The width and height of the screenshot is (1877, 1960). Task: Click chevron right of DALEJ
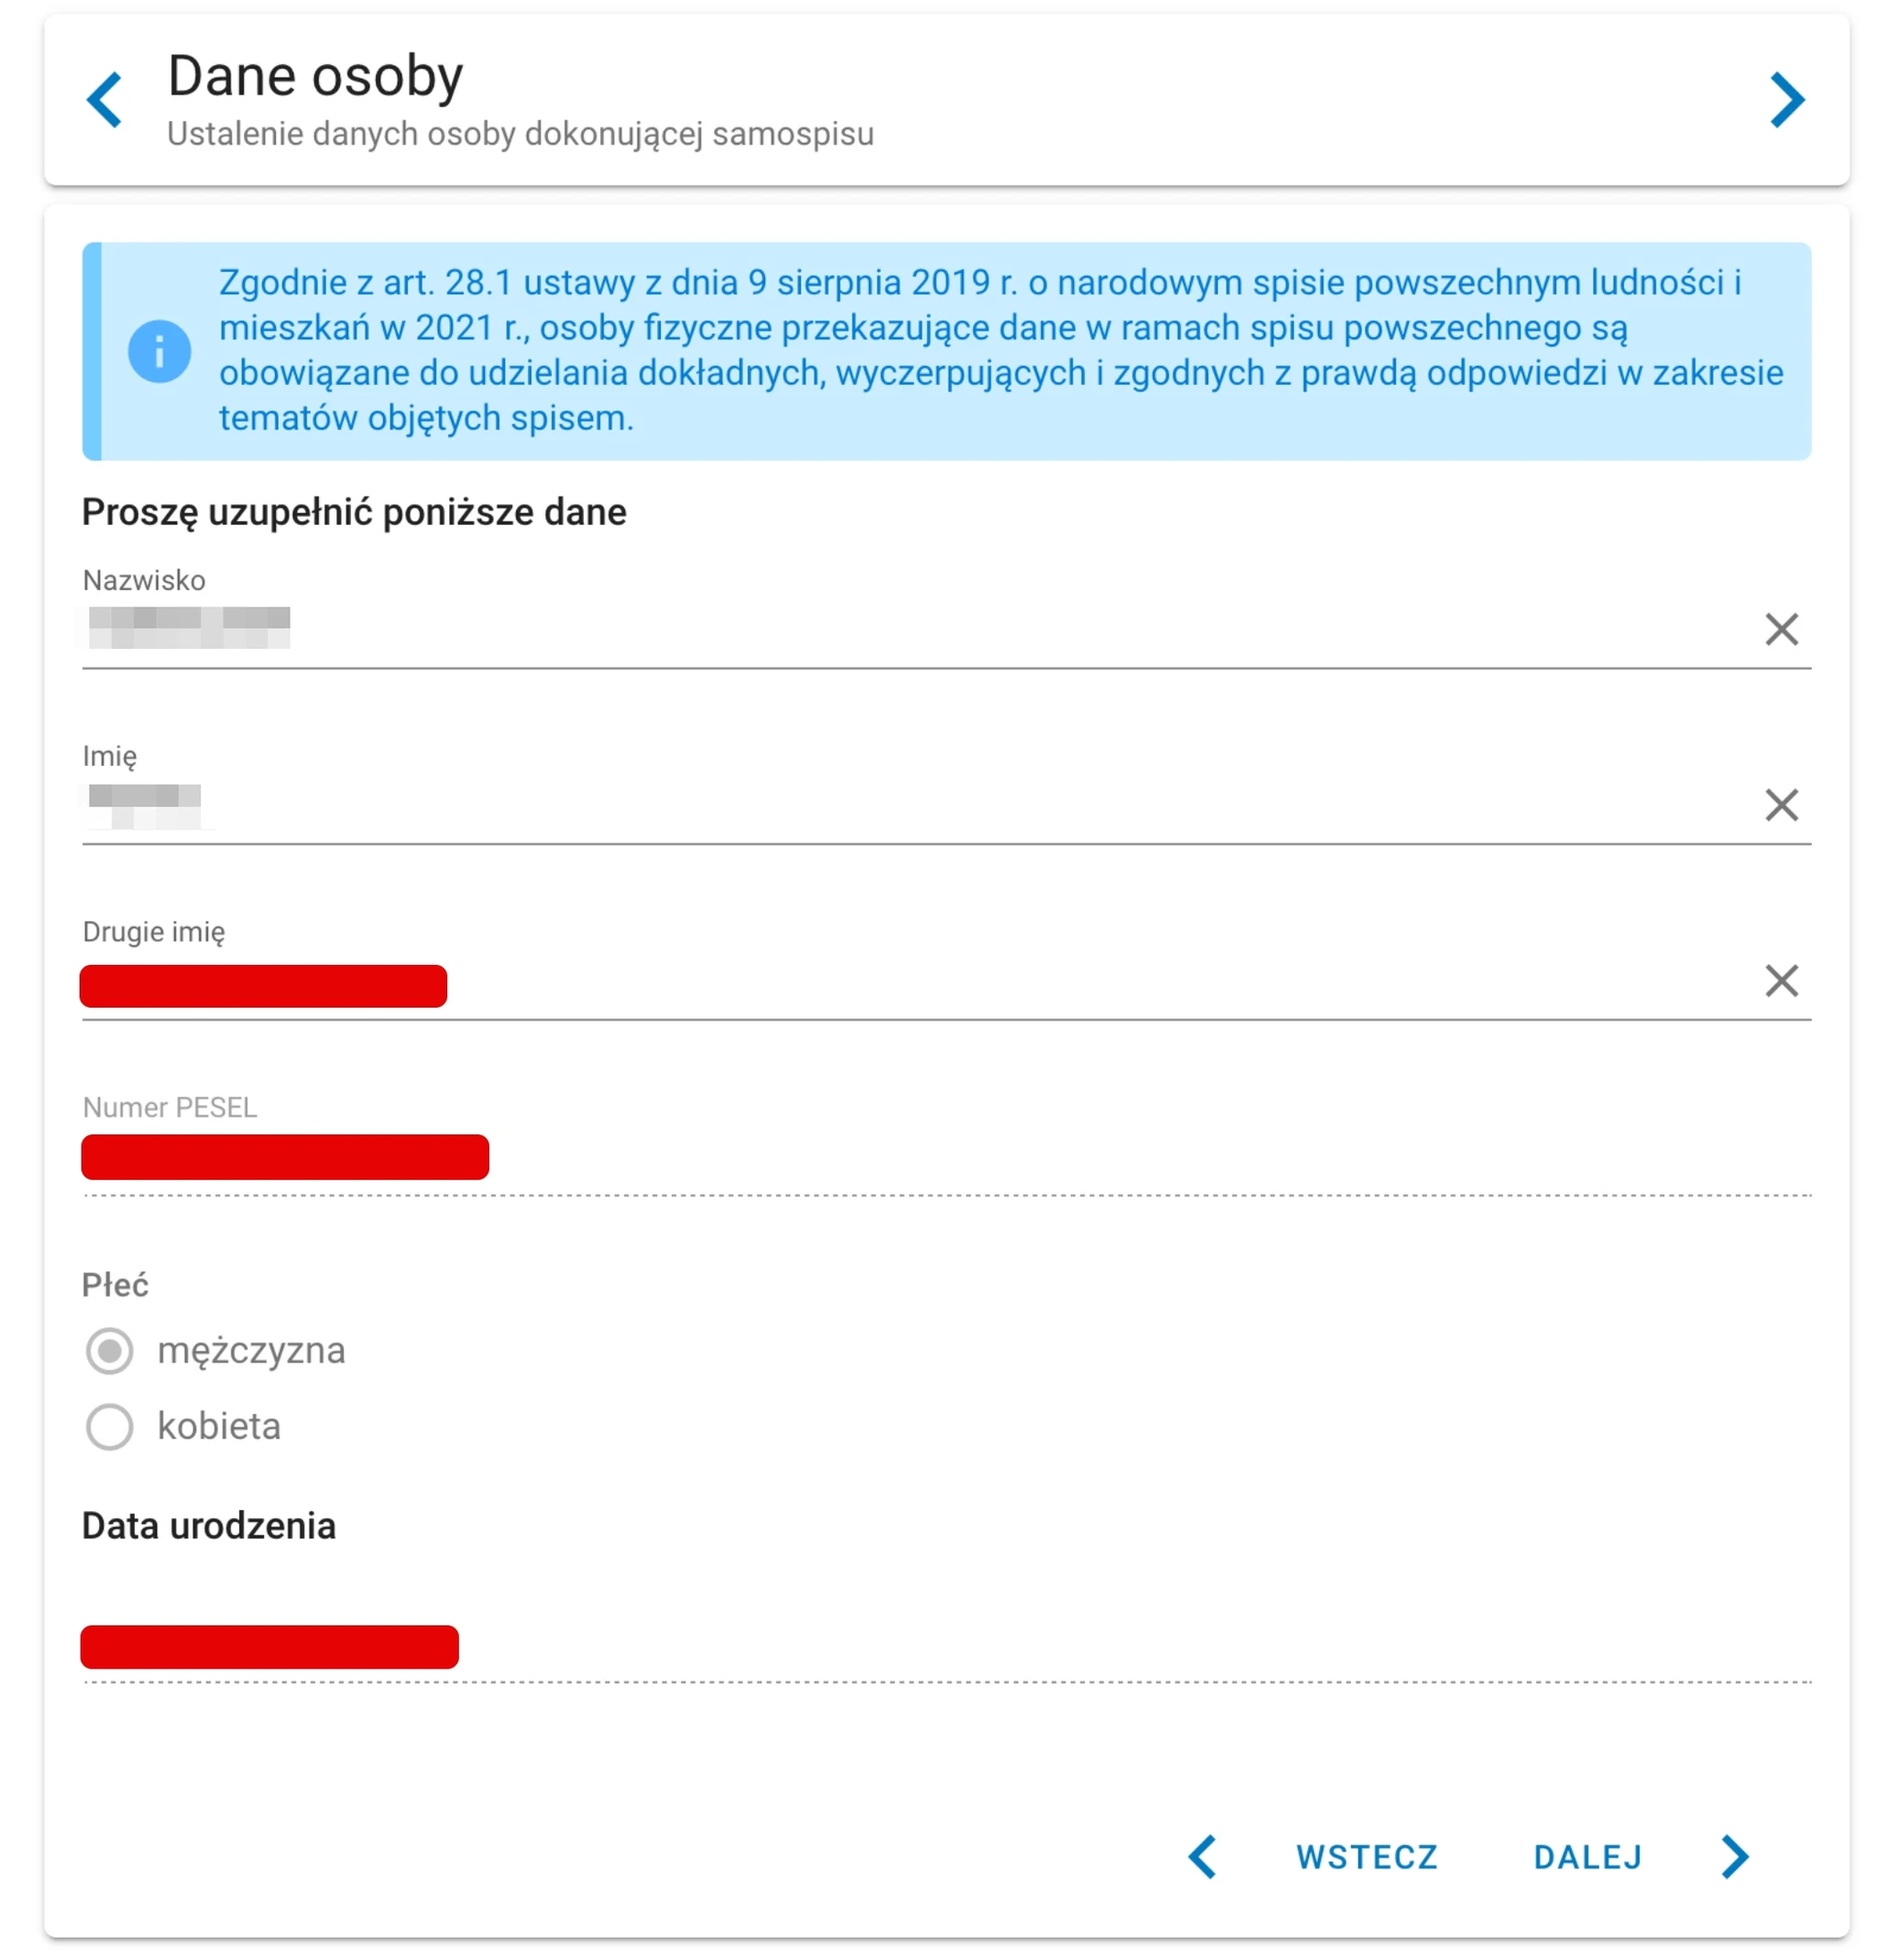point(1734,1857)
